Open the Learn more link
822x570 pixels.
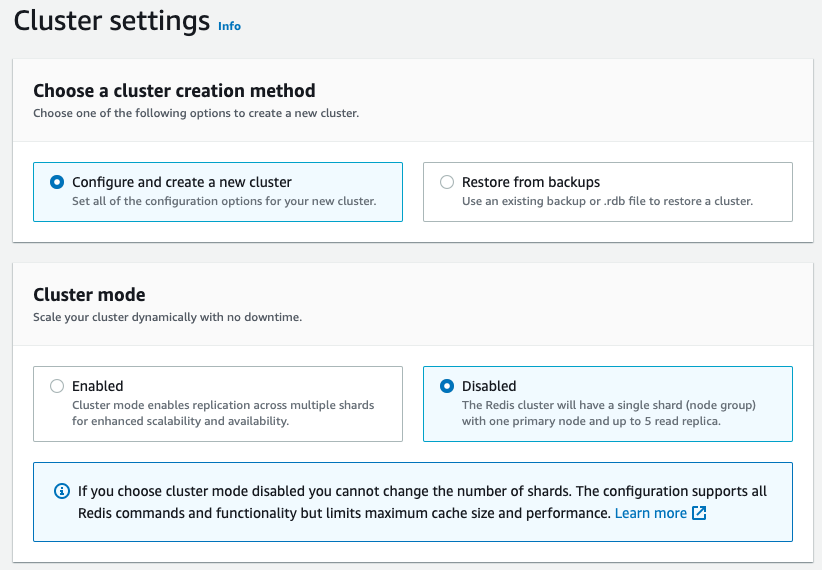pos(651,513)
